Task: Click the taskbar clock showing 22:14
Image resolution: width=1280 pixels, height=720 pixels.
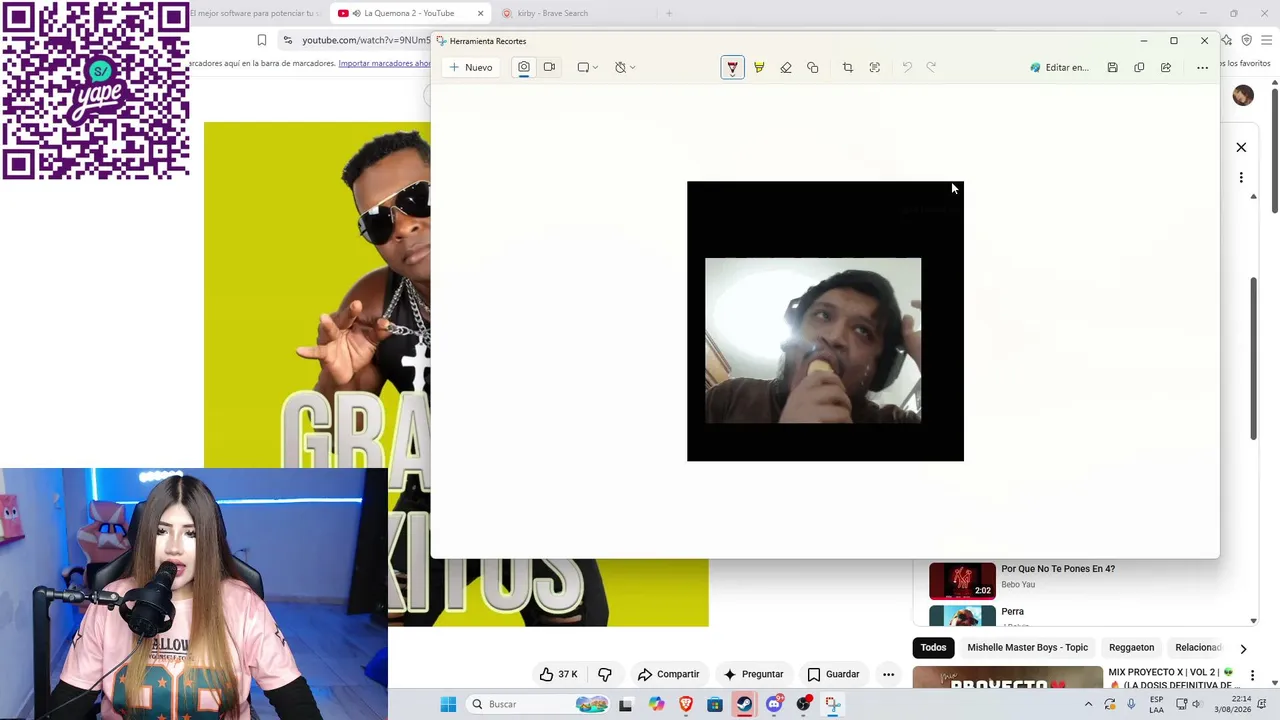Action: click(x=1232, y=704)
